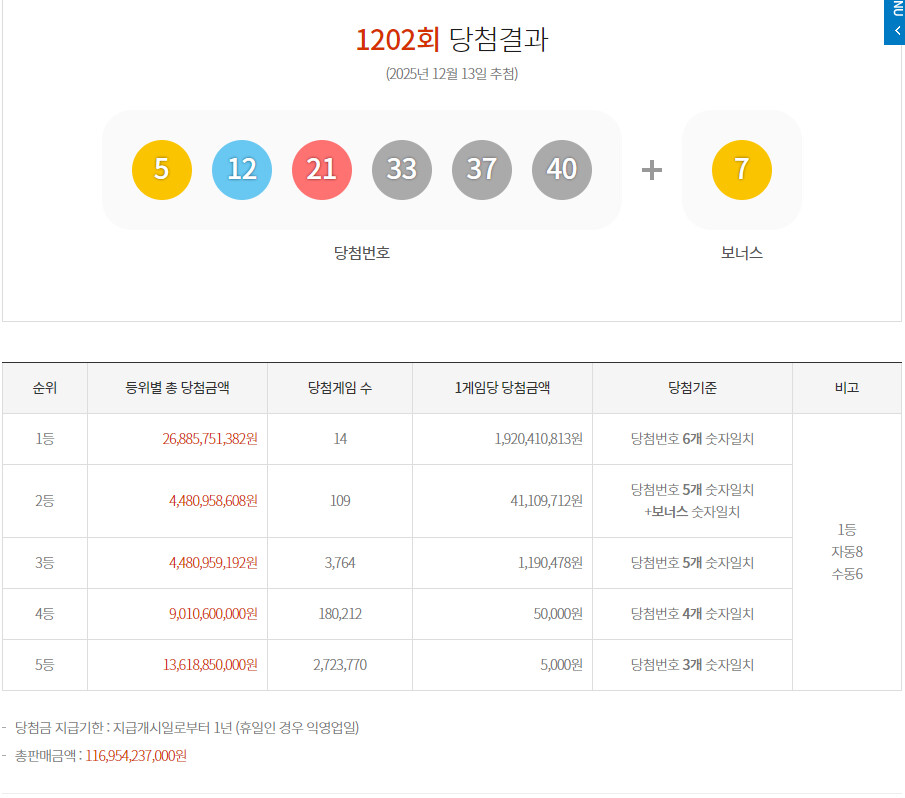This screenshot has width=905, height=798.
Task: Click the yellow bonus ball 7
Action: click(742, 170)
